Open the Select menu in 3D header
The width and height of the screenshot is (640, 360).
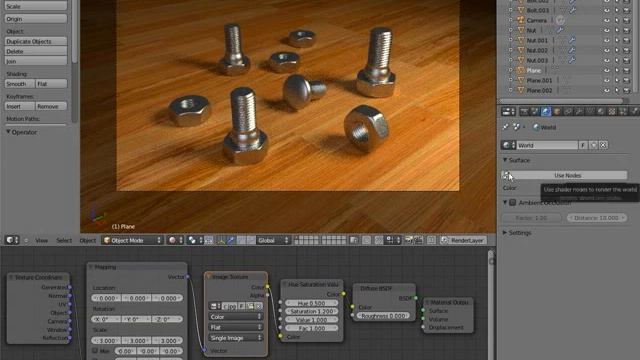(64, 240)
